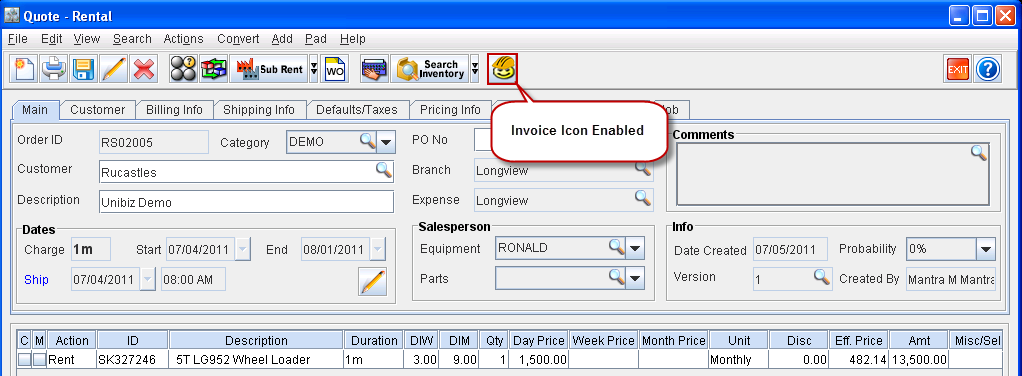Open the Search menu
The height and width of the screenshot is (376, 1022).
(x=132, y=39)
